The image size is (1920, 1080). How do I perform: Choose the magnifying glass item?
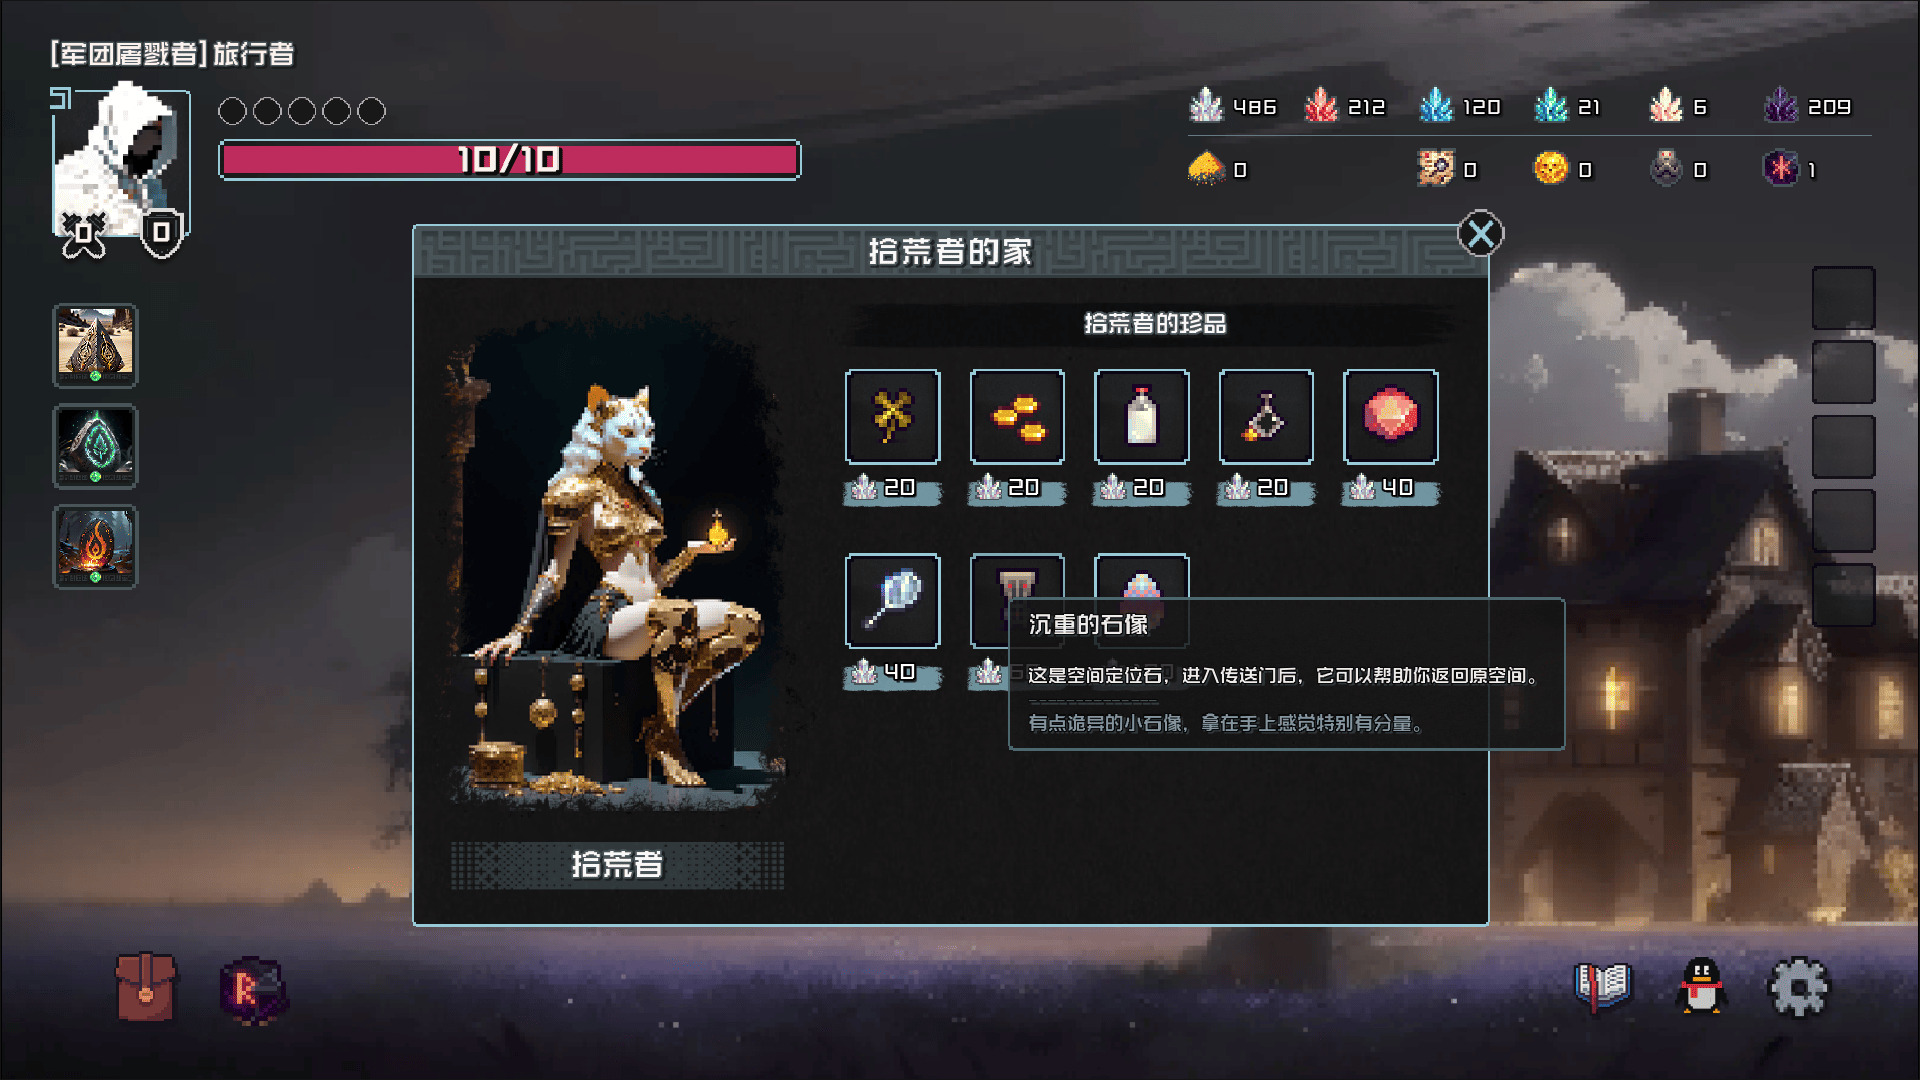pyautogui.click(x=892, y=600)
